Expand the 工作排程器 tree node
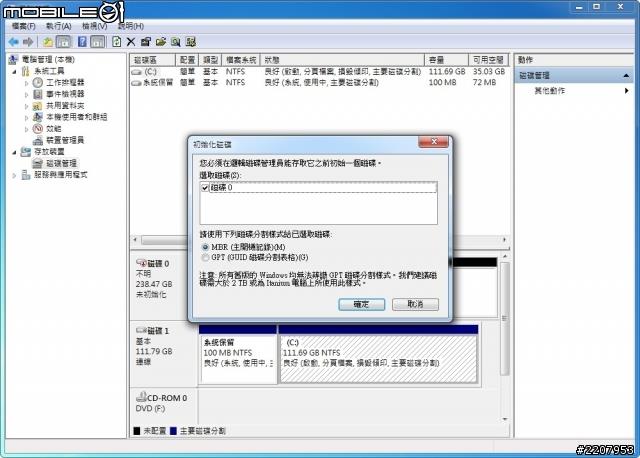 pyautogui.click(x=27, y=83)
